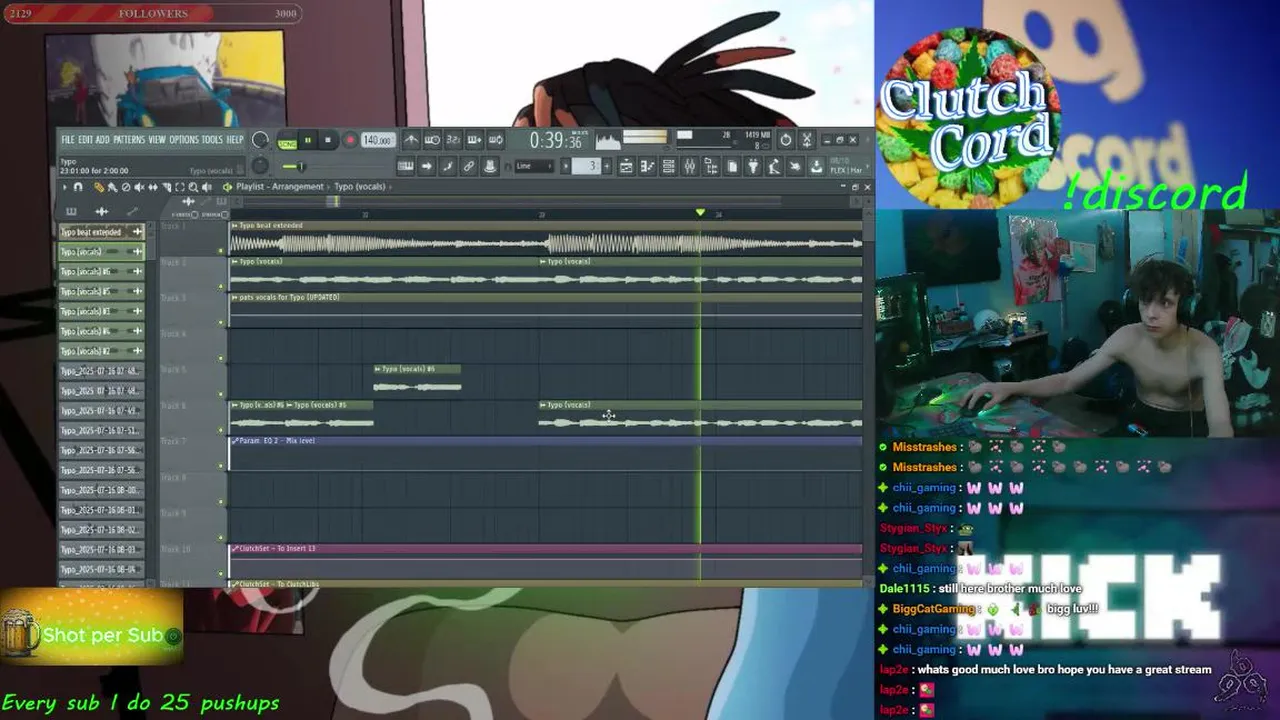Mute Track 1 with its green dot

(x=221, y=251)
